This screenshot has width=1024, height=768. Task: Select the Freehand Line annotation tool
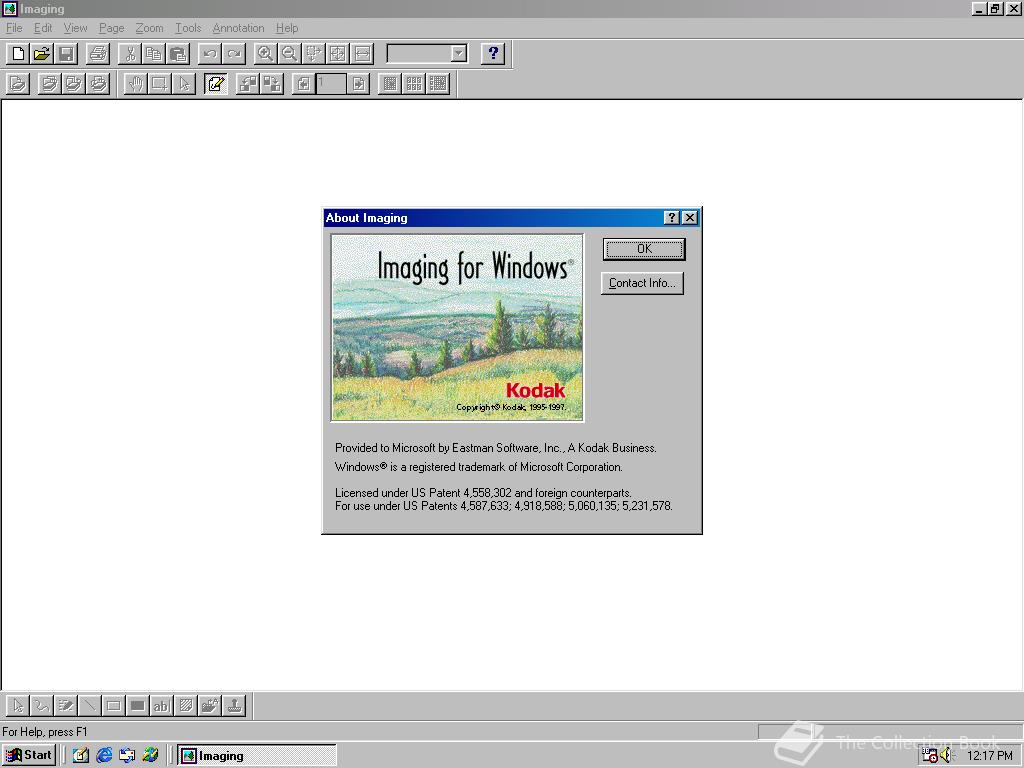42,705
